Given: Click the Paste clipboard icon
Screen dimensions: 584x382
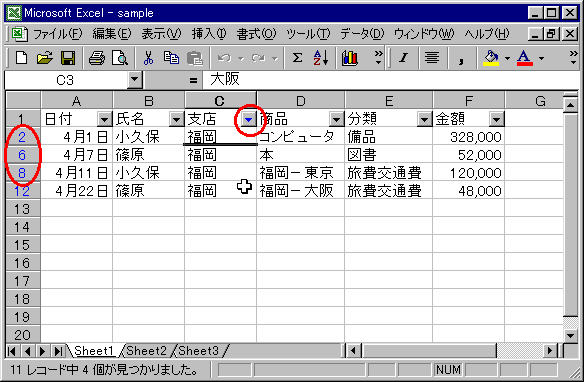Looking at the screenshot, I should 194,58.
